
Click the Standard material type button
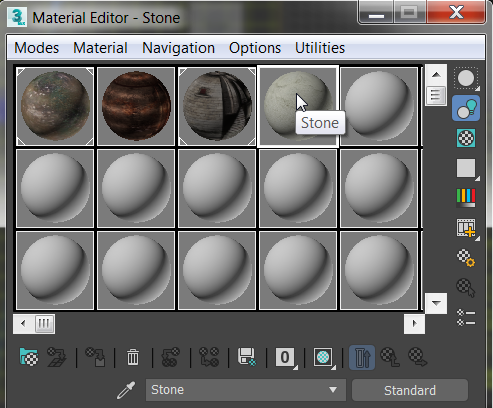(410, 390)
